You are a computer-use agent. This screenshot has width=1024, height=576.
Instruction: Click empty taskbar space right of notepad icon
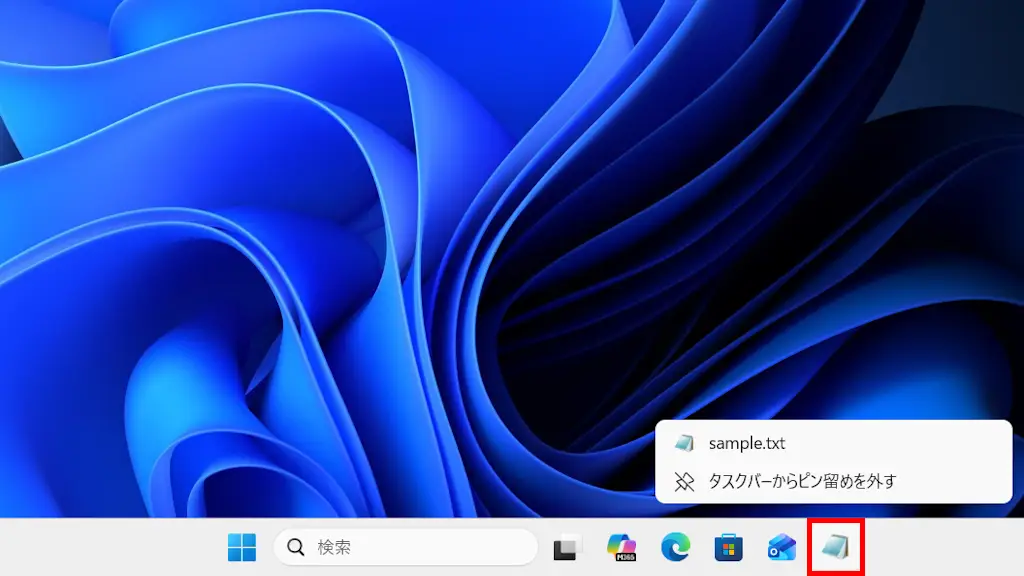[940, 547]
